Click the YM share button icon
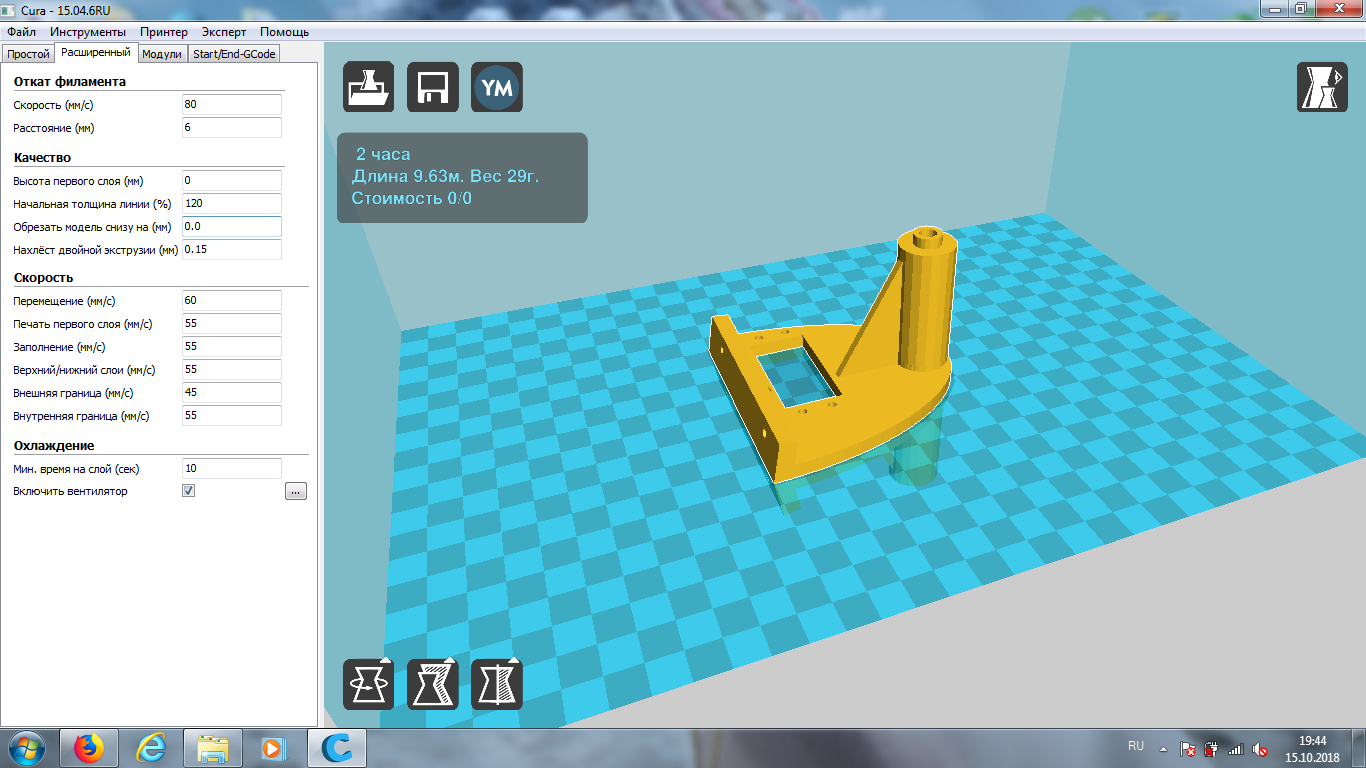Viewport: 1366px width, 768px height. 496,87
